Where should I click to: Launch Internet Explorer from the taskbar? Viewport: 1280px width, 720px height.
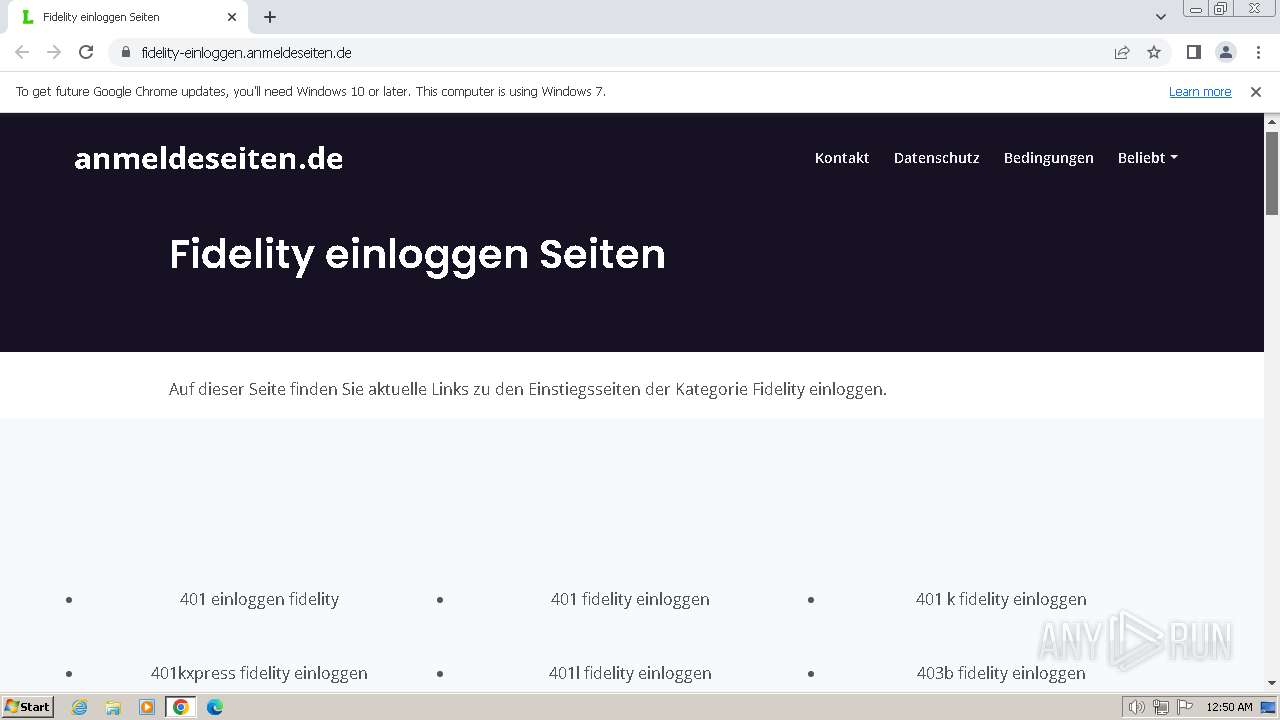pos(79,707)
